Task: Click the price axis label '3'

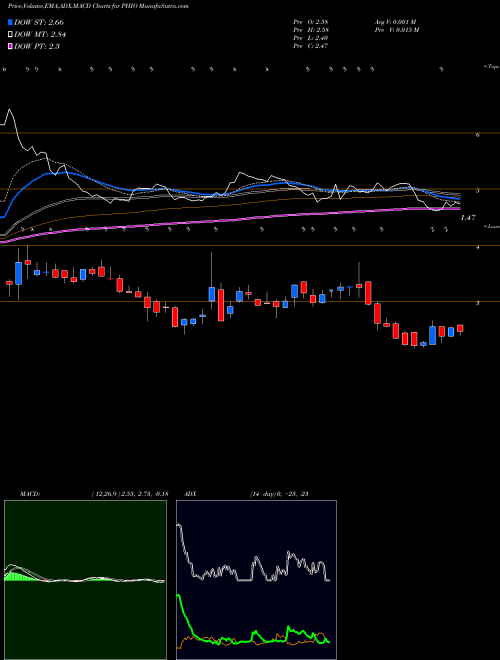Action: pos(477,303)
